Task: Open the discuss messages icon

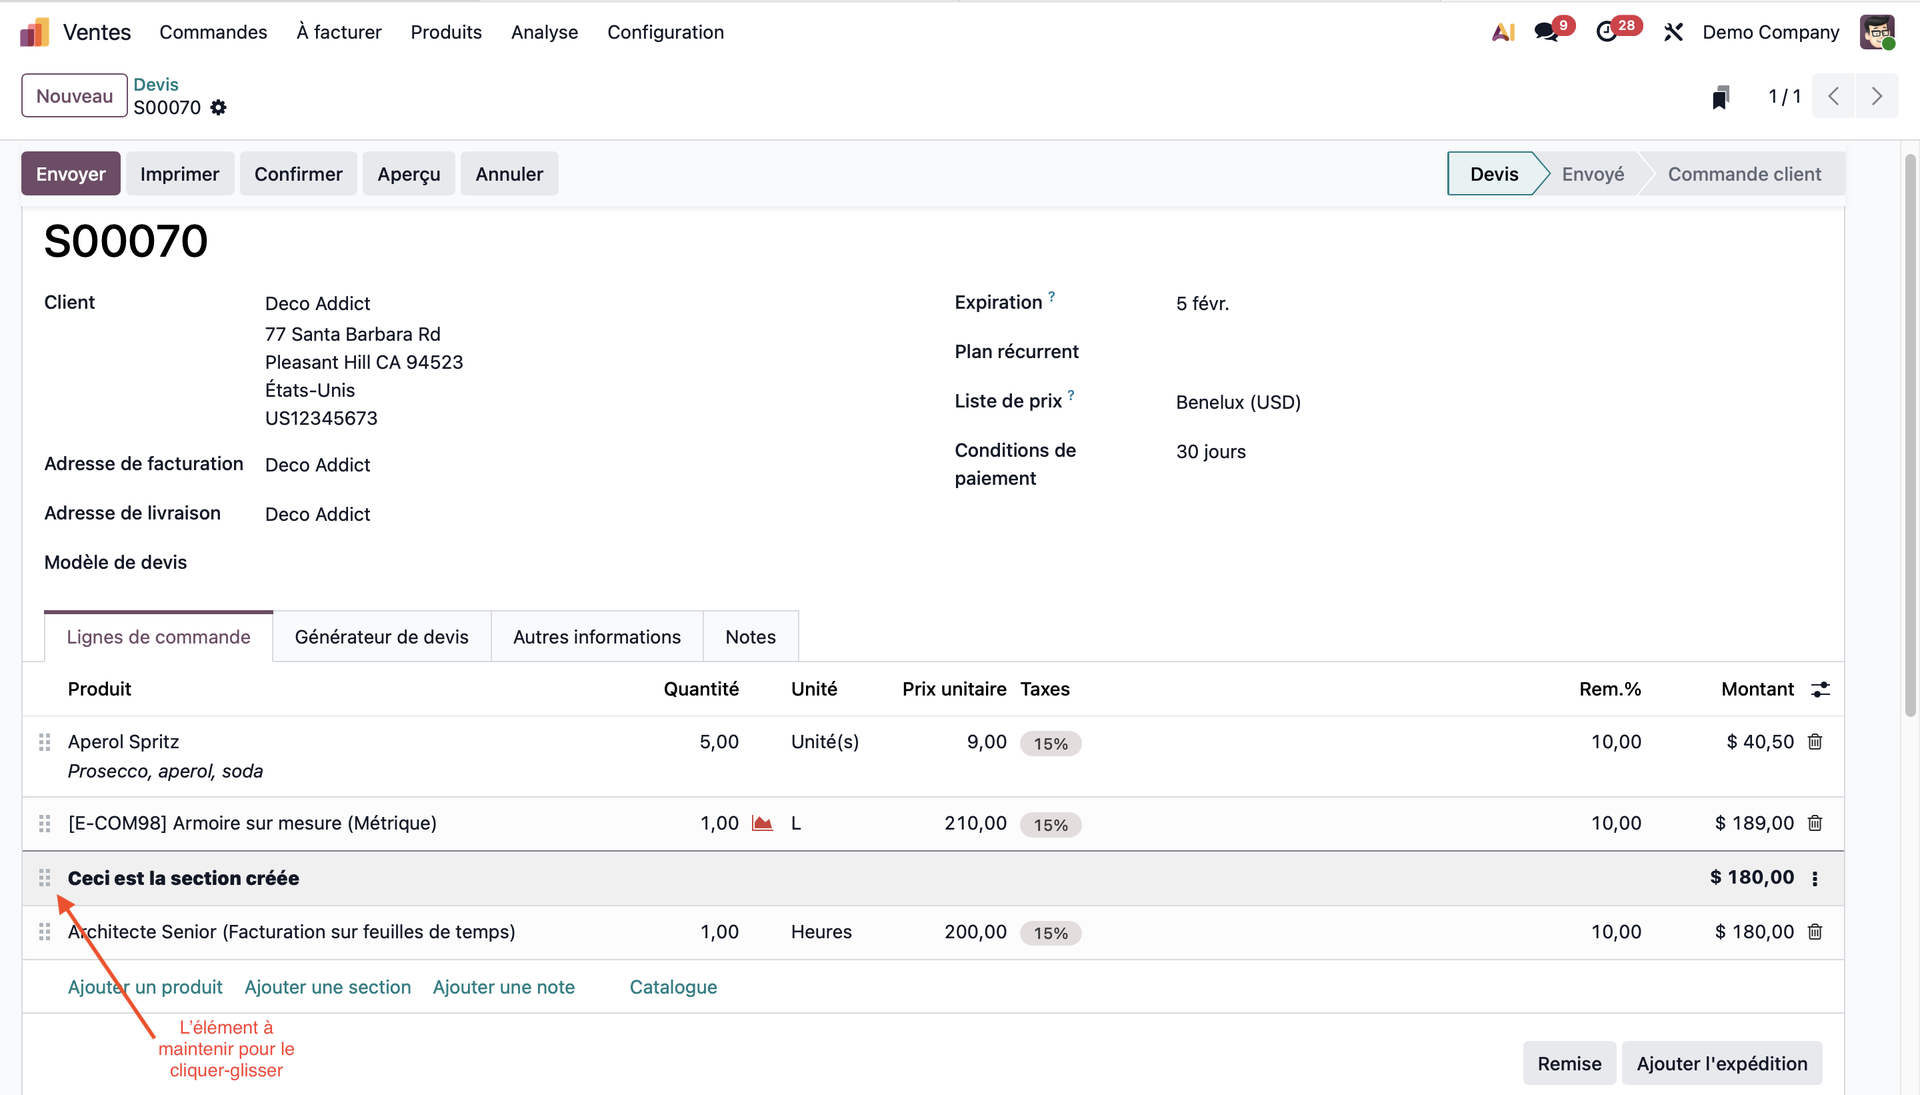Action: click(x=1546, y=32)
